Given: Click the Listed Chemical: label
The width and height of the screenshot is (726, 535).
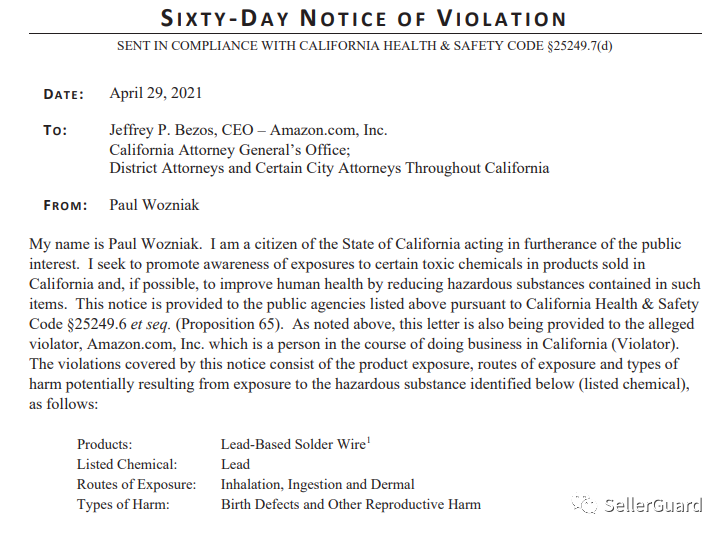Looking at the screenshot, I should pos(127,464).
